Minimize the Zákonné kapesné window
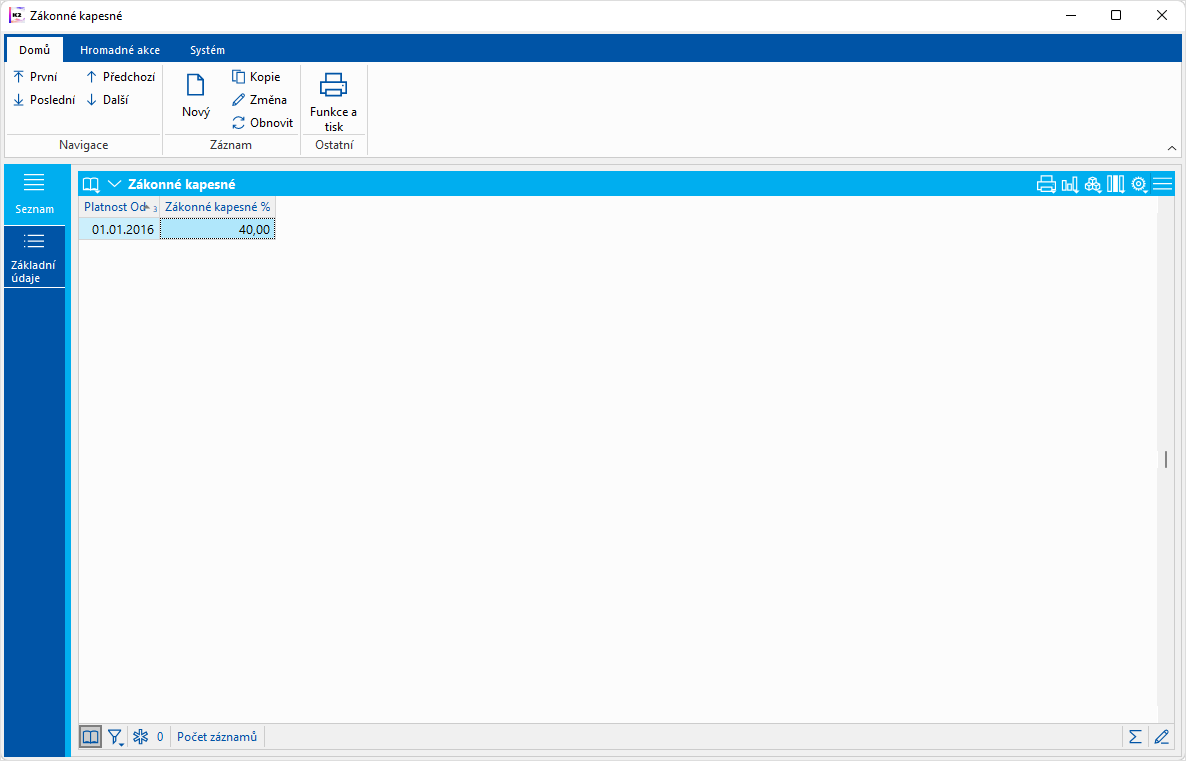The image size is (1186, 761). click(x=1070, y=15)
